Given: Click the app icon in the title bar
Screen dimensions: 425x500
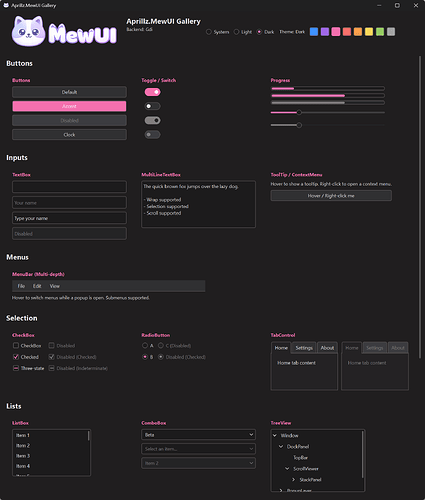Looking at the screenshot, I should 6,5.
